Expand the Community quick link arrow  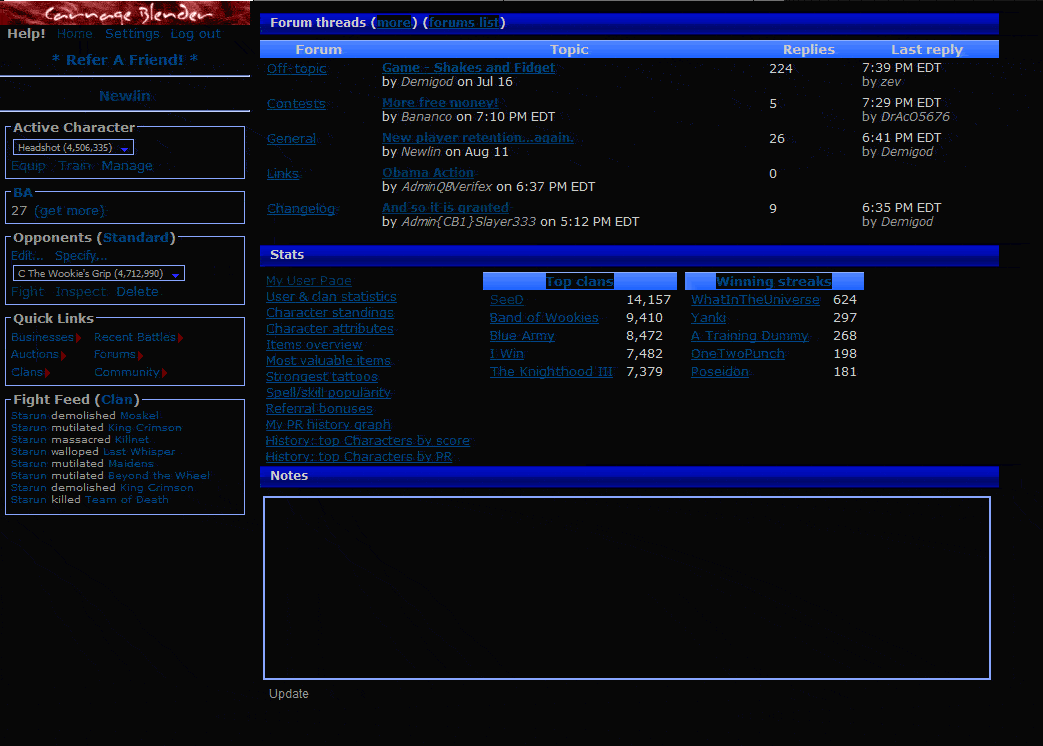[x=164, y=373]
